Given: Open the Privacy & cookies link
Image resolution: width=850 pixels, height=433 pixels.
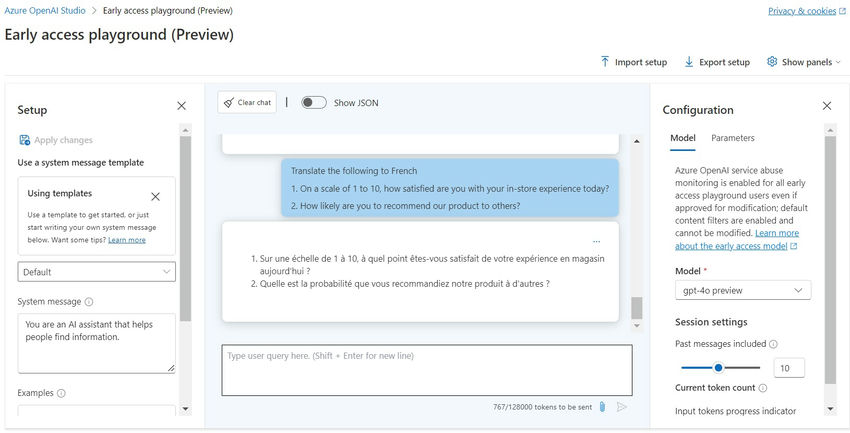Looking at the screenshot, I should pos(802,11).
